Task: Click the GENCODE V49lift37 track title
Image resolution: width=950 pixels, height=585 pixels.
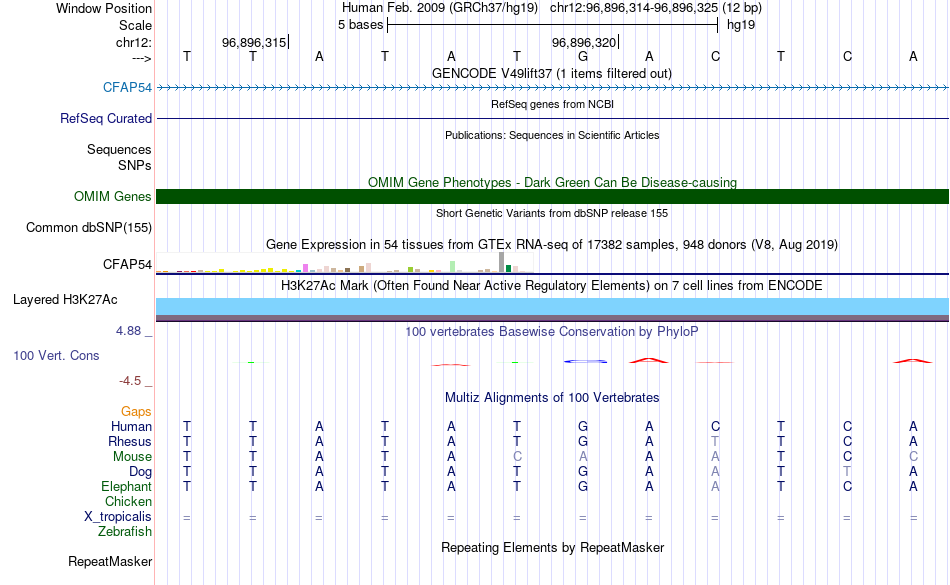Action: [552, 73]
